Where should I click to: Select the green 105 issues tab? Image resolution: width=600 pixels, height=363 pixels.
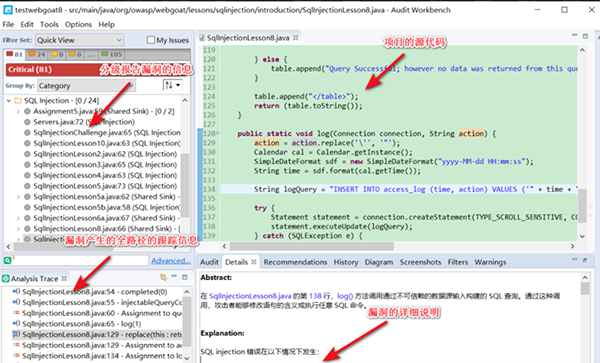coord(111,54)
